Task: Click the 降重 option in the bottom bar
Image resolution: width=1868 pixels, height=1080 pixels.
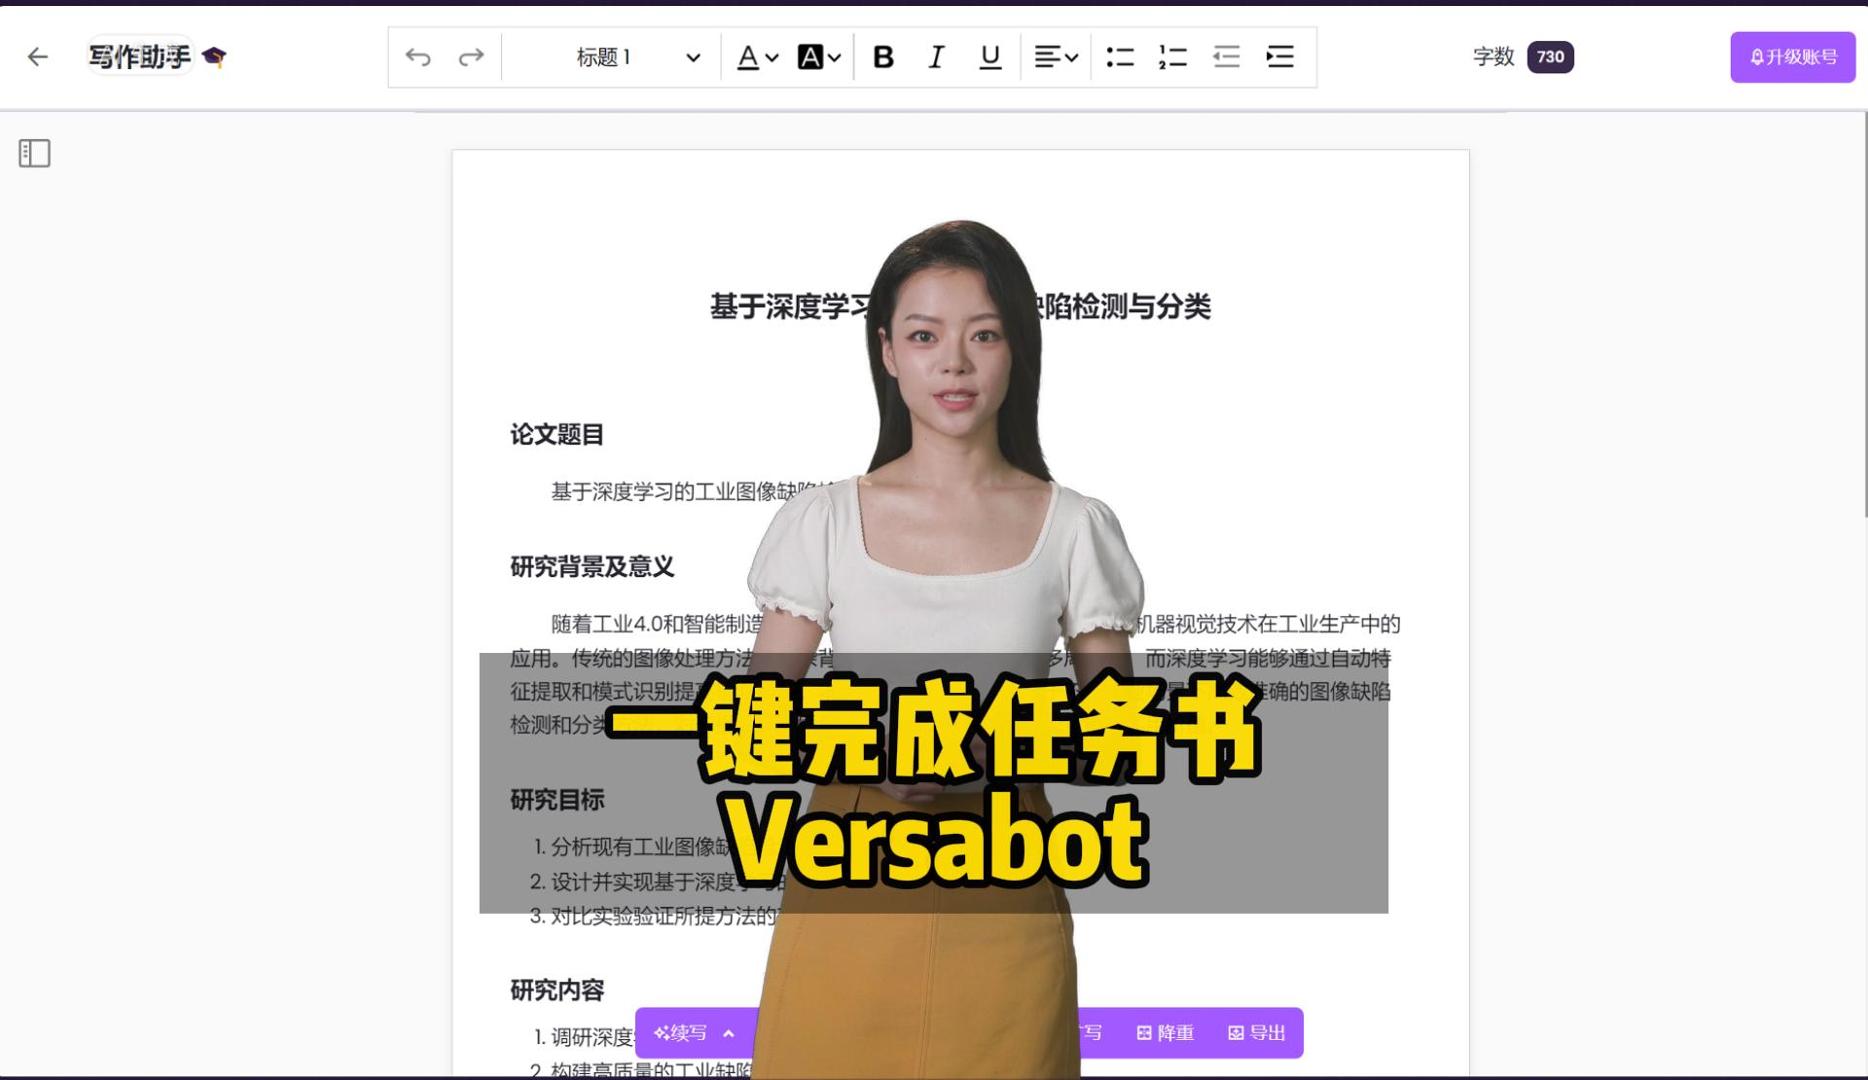Action: 1166,1032
